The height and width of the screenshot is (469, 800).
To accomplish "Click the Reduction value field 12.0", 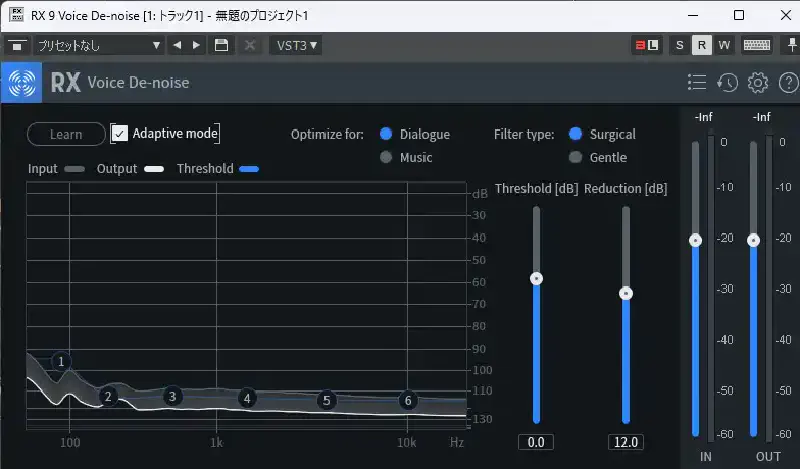I will pyautogui.click(x=626, y=442).
